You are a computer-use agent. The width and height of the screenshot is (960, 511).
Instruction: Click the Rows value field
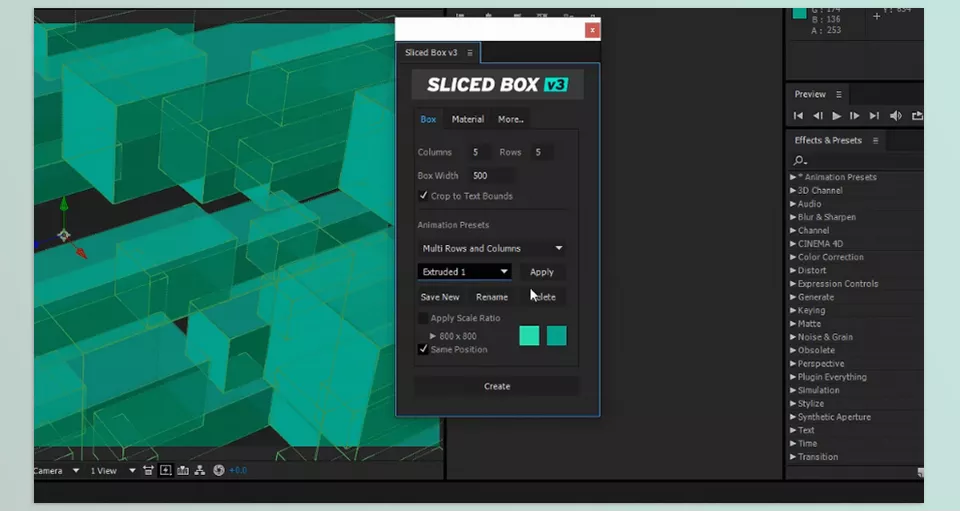541,152
